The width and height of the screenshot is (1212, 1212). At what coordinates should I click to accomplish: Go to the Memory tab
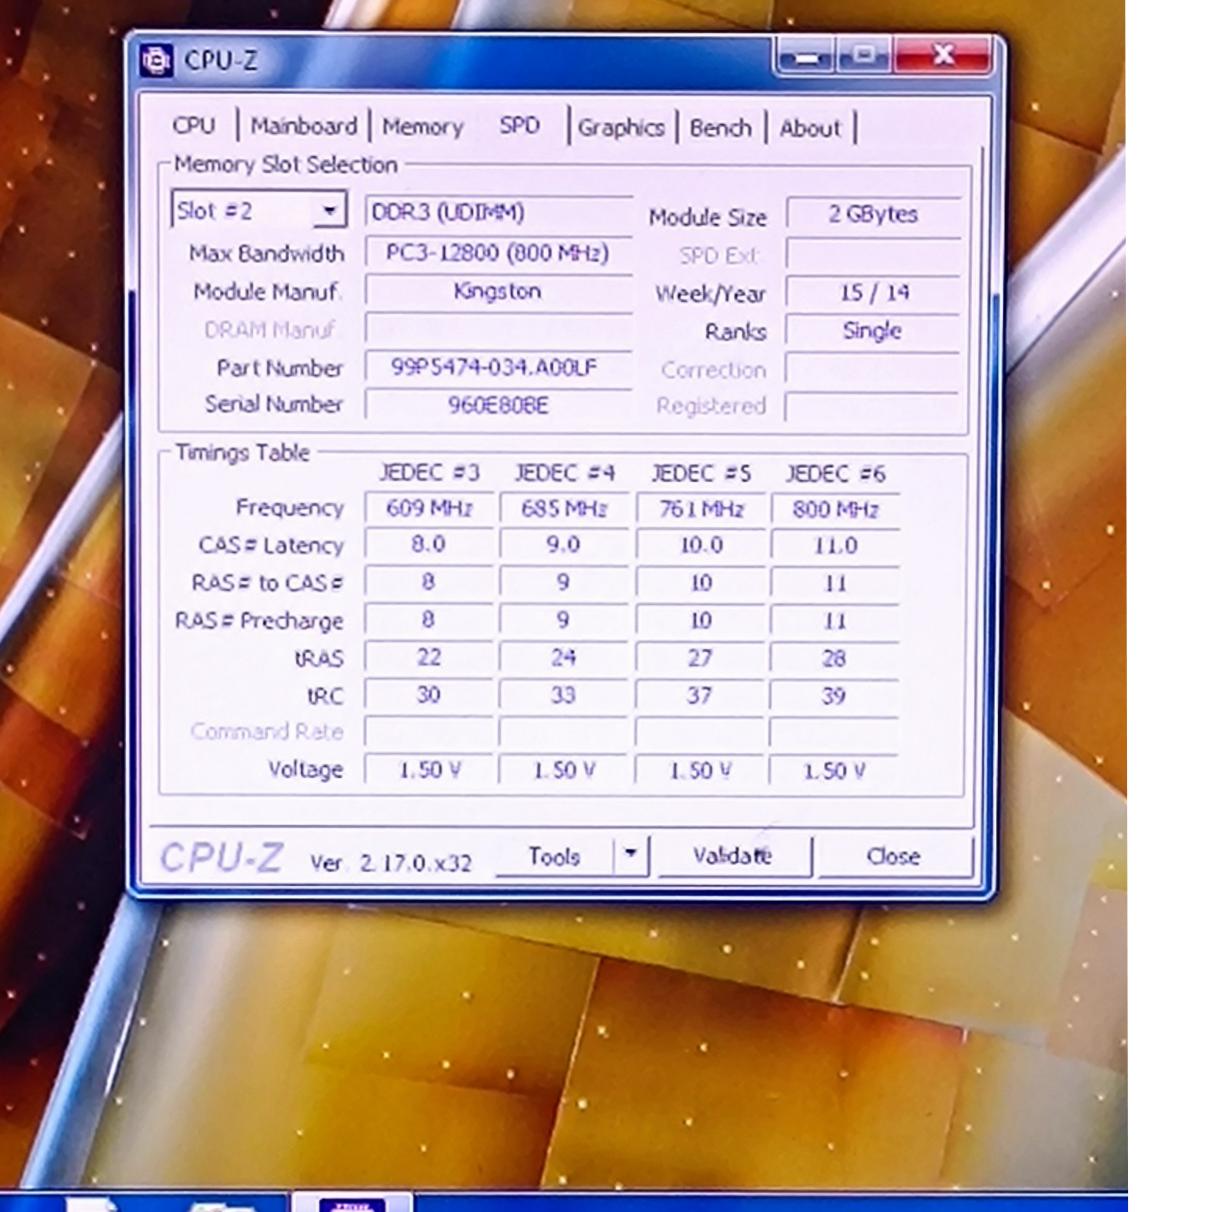422,127
